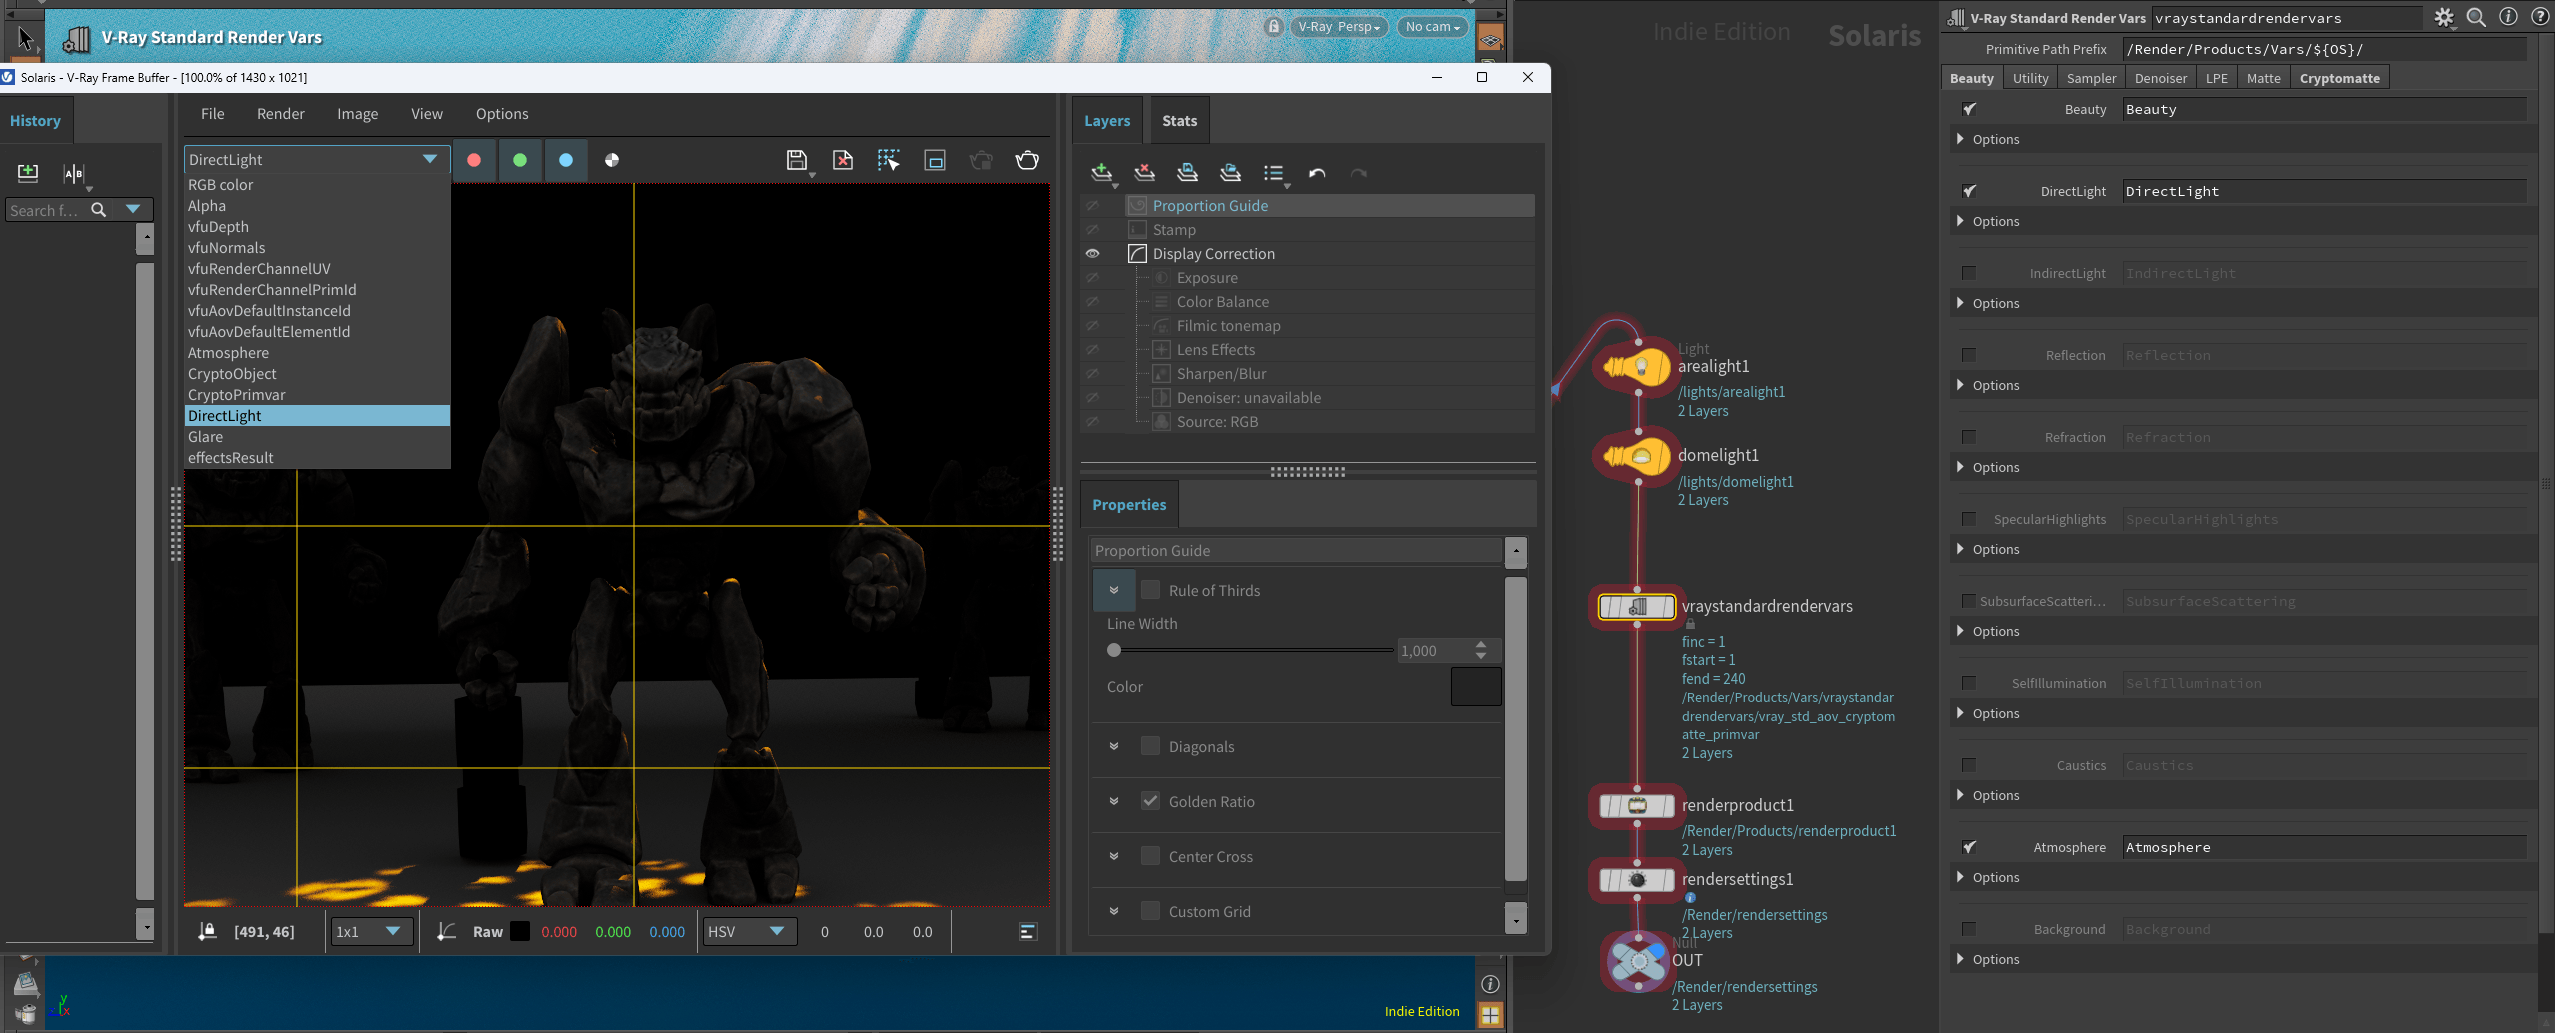Open the Cryptomatte tab in render vars
This screenshot has height=1033, width=2555.
click(x=2339, y=77)
